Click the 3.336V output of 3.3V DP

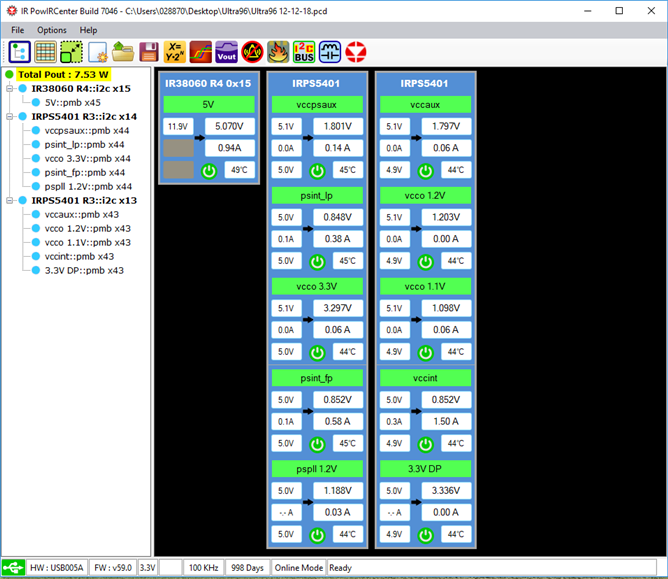pos(446,490)
